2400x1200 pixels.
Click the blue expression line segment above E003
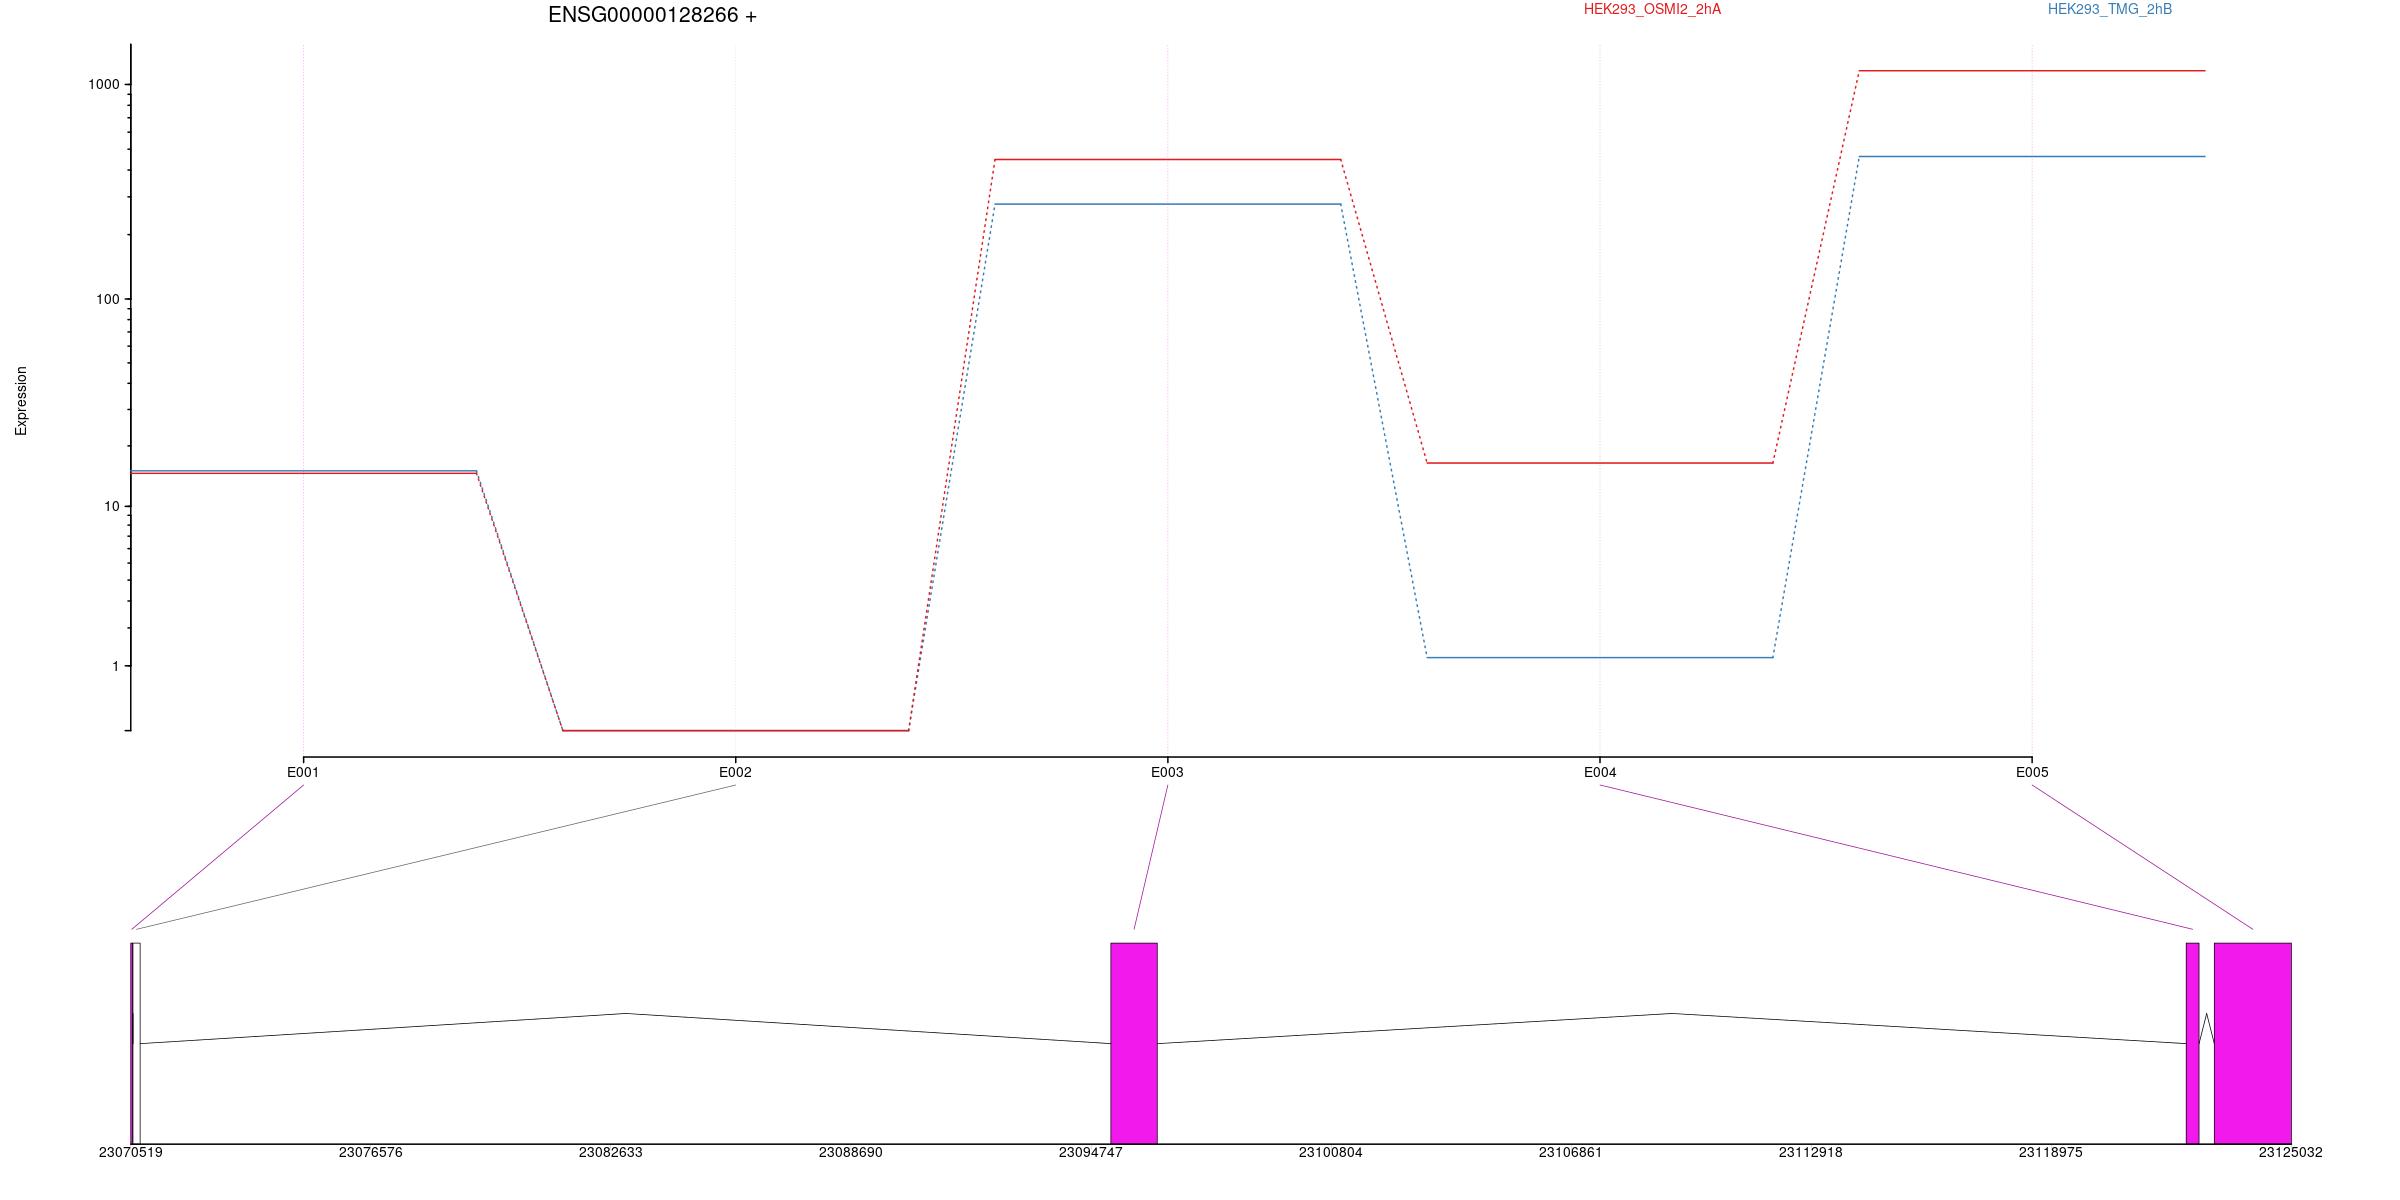point(1167,204)
